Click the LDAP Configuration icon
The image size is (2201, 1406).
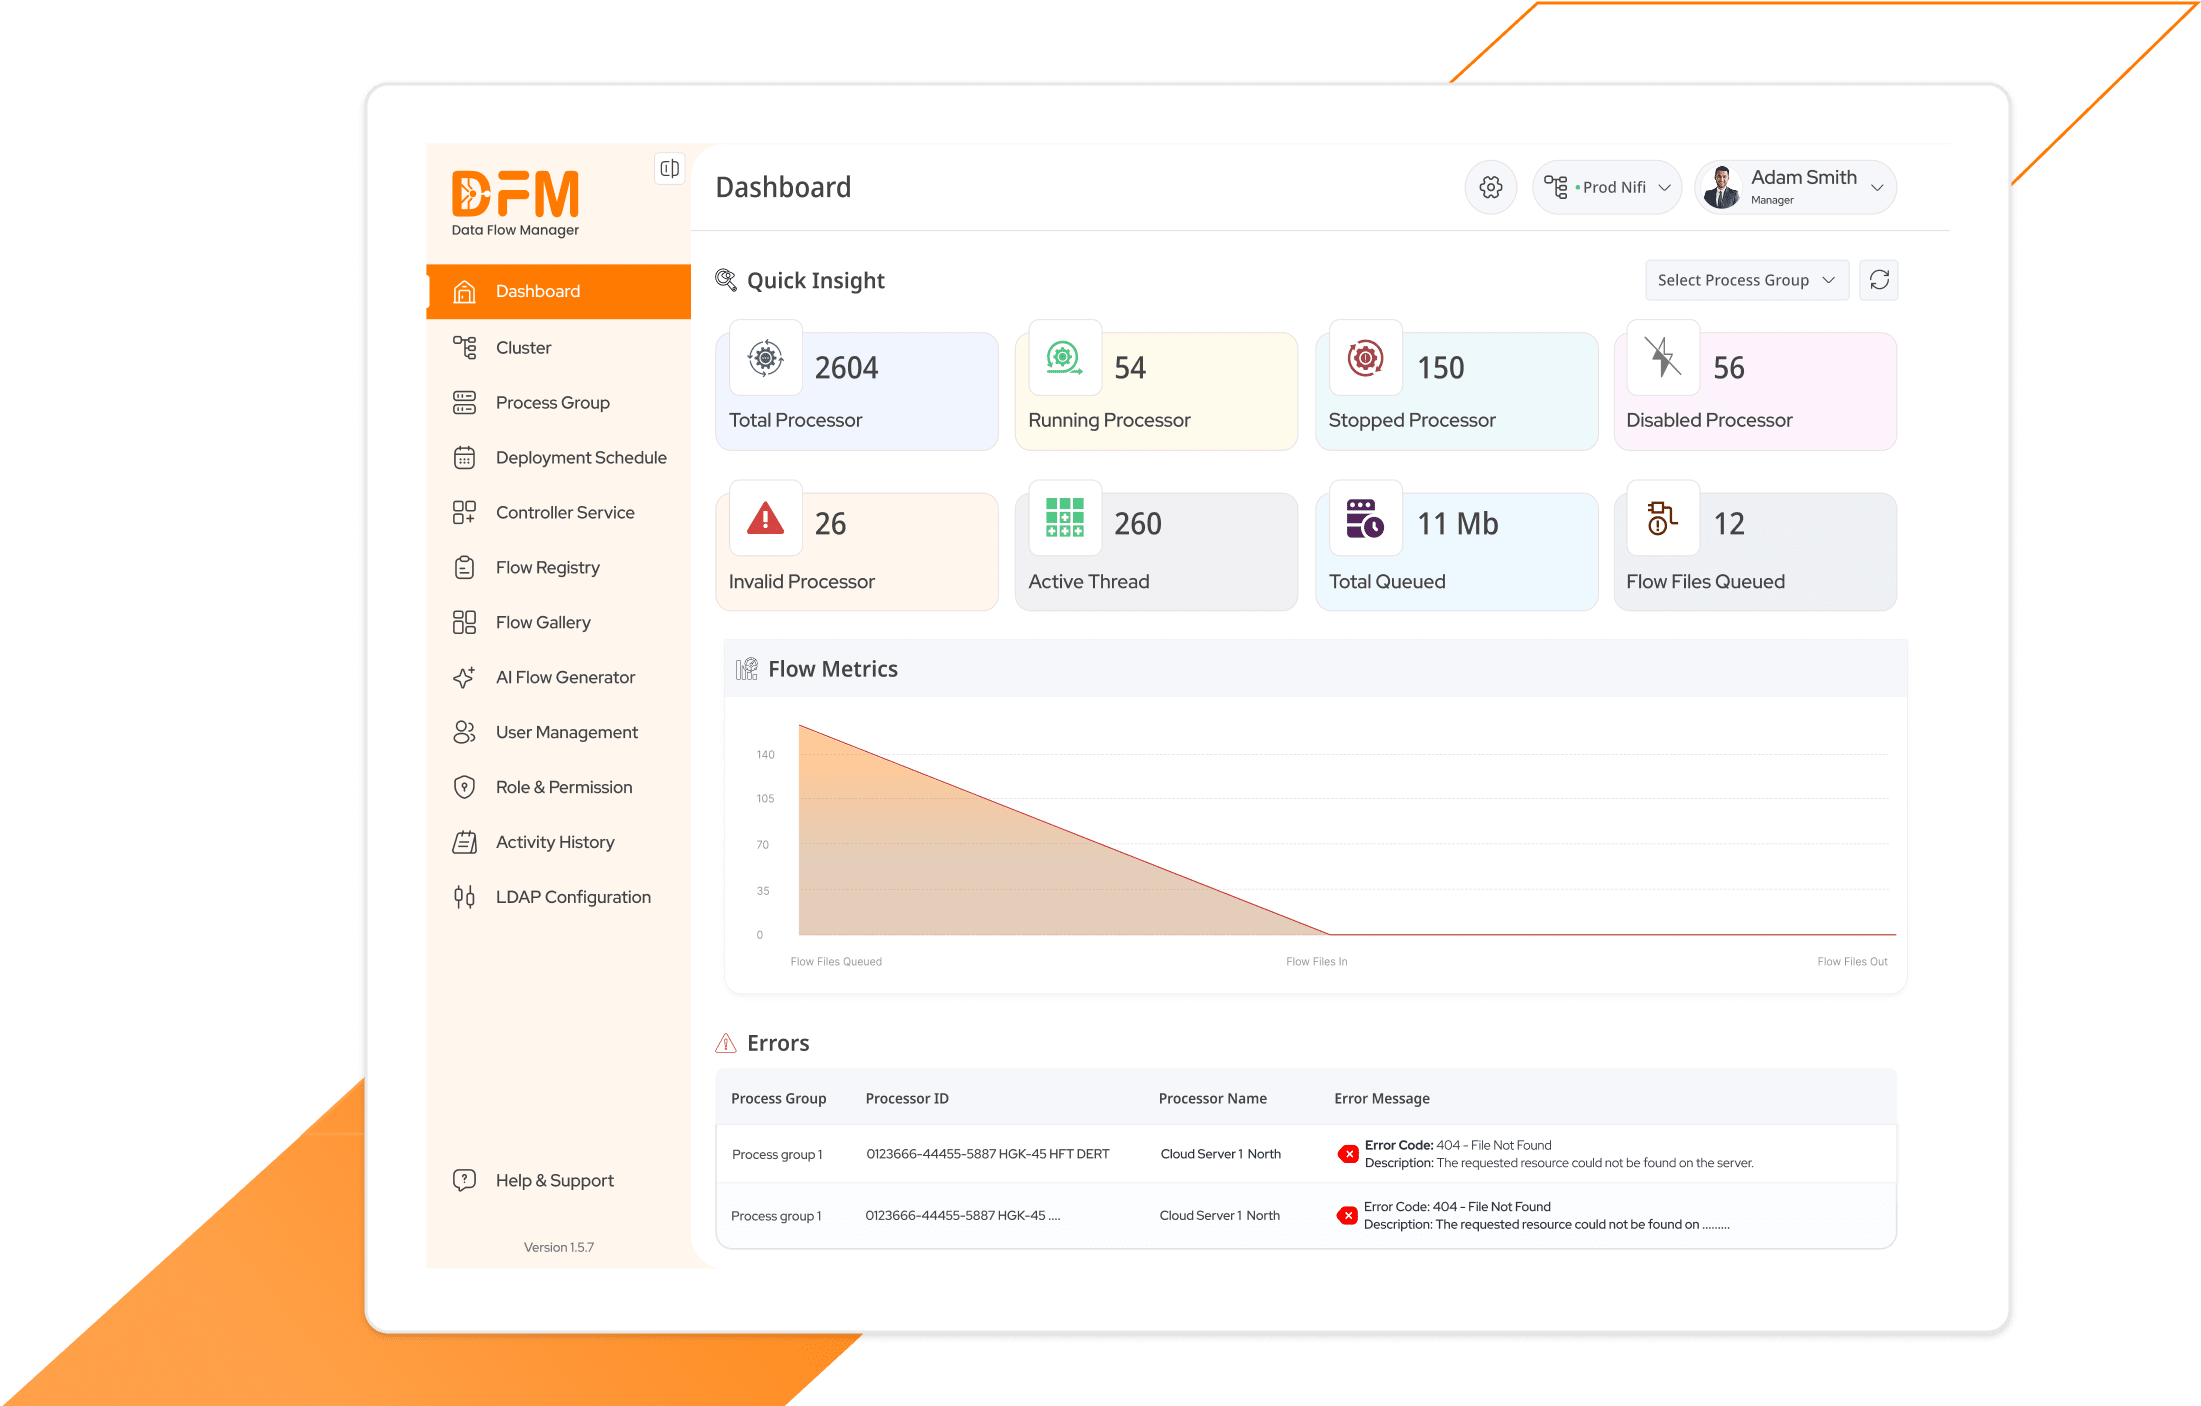tap(464, 897)
